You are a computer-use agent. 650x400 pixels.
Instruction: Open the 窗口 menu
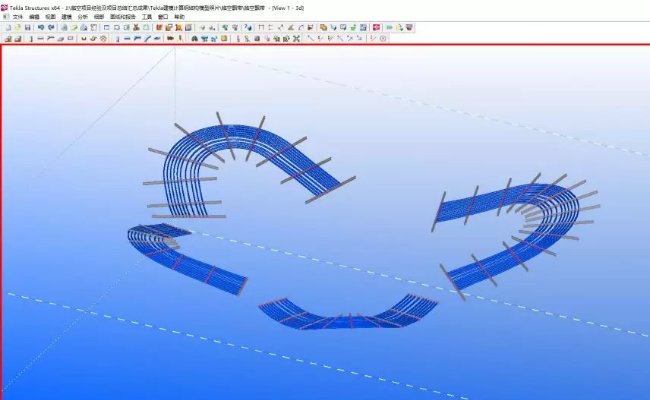click(x=163, y=17)
